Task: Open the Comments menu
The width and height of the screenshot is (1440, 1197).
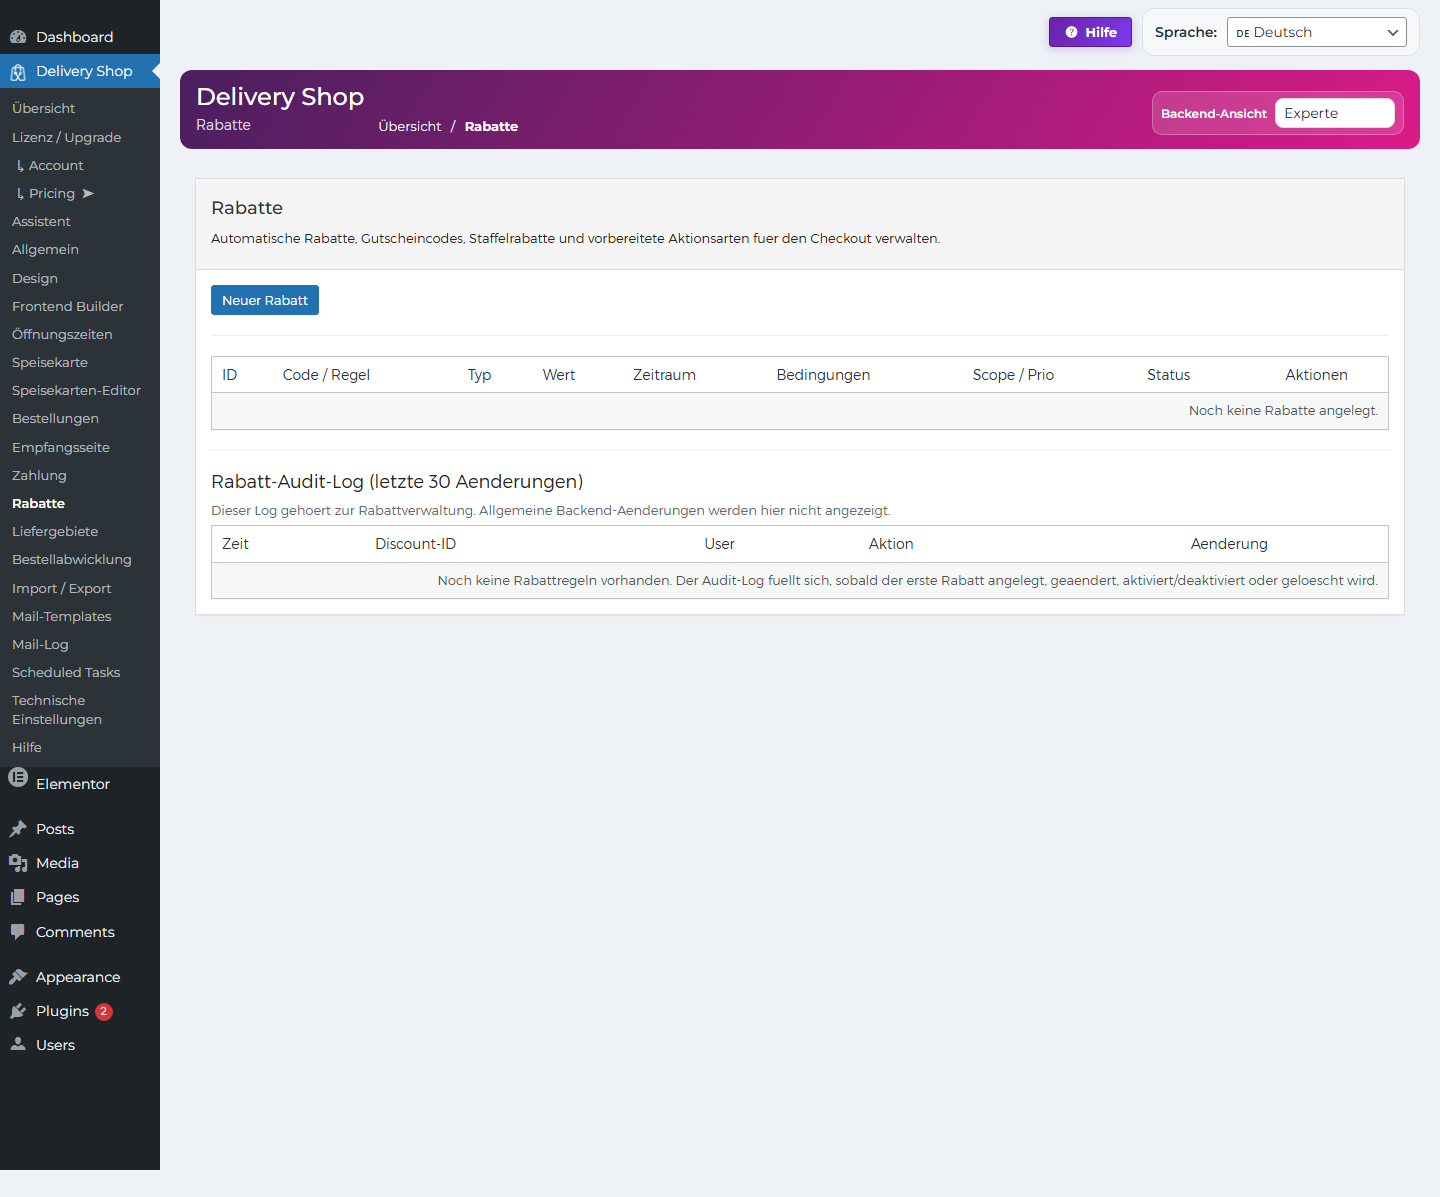Action: pos(80,932)
